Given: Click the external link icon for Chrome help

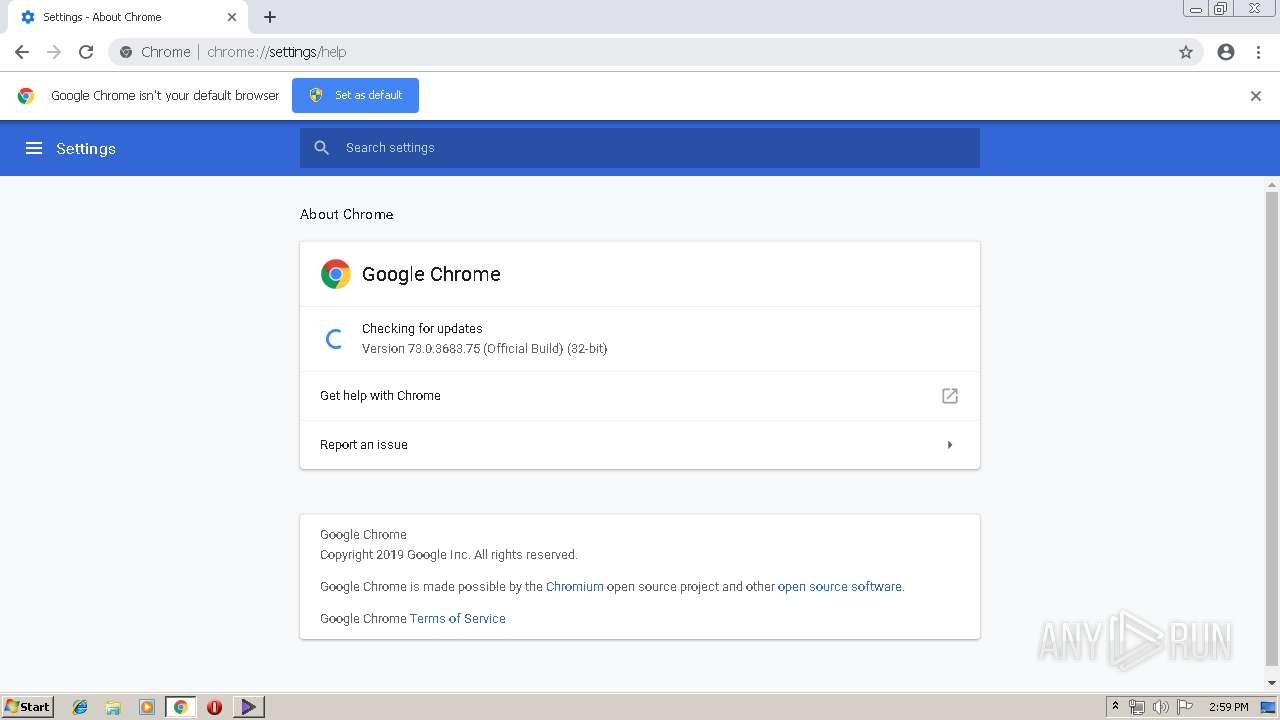Looking at the screenshot, I should 950,396.
